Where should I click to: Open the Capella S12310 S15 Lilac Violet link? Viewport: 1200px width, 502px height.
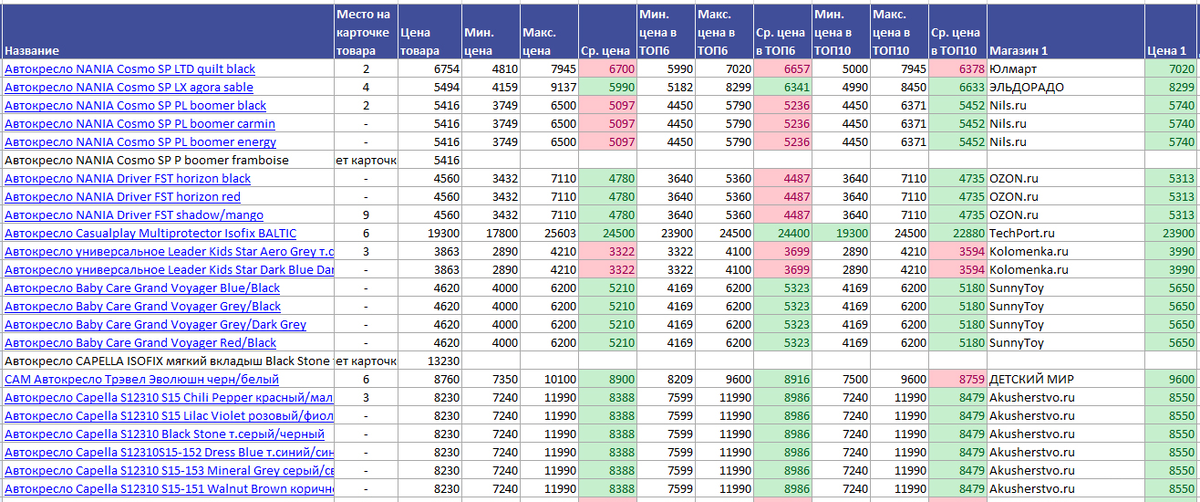[169, 415]
